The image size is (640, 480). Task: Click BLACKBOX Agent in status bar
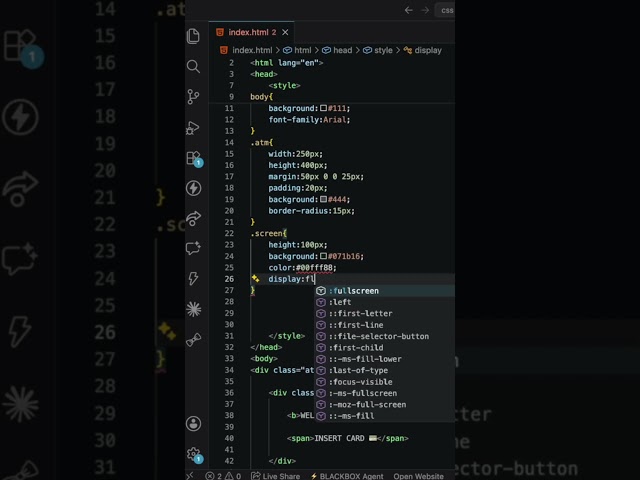[347, 476]
